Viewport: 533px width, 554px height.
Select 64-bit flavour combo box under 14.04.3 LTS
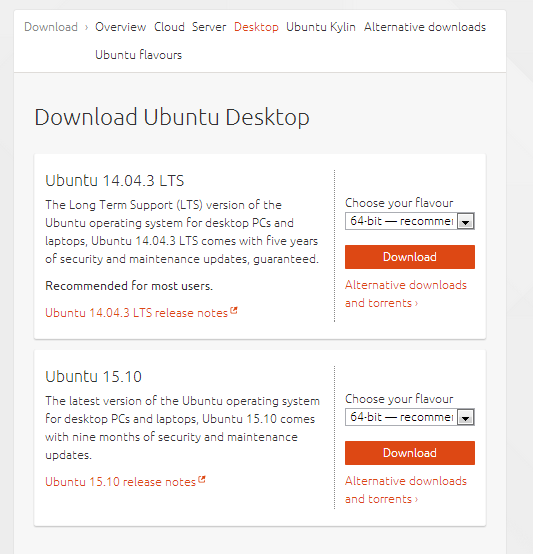click(x=410, y=221)
